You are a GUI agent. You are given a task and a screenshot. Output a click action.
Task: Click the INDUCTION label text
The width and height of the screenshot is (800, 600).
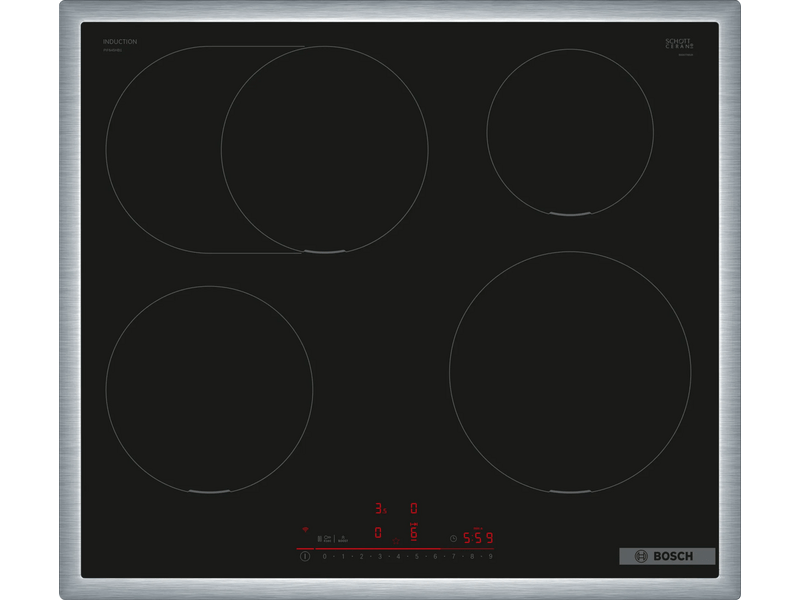pos(120,42)
